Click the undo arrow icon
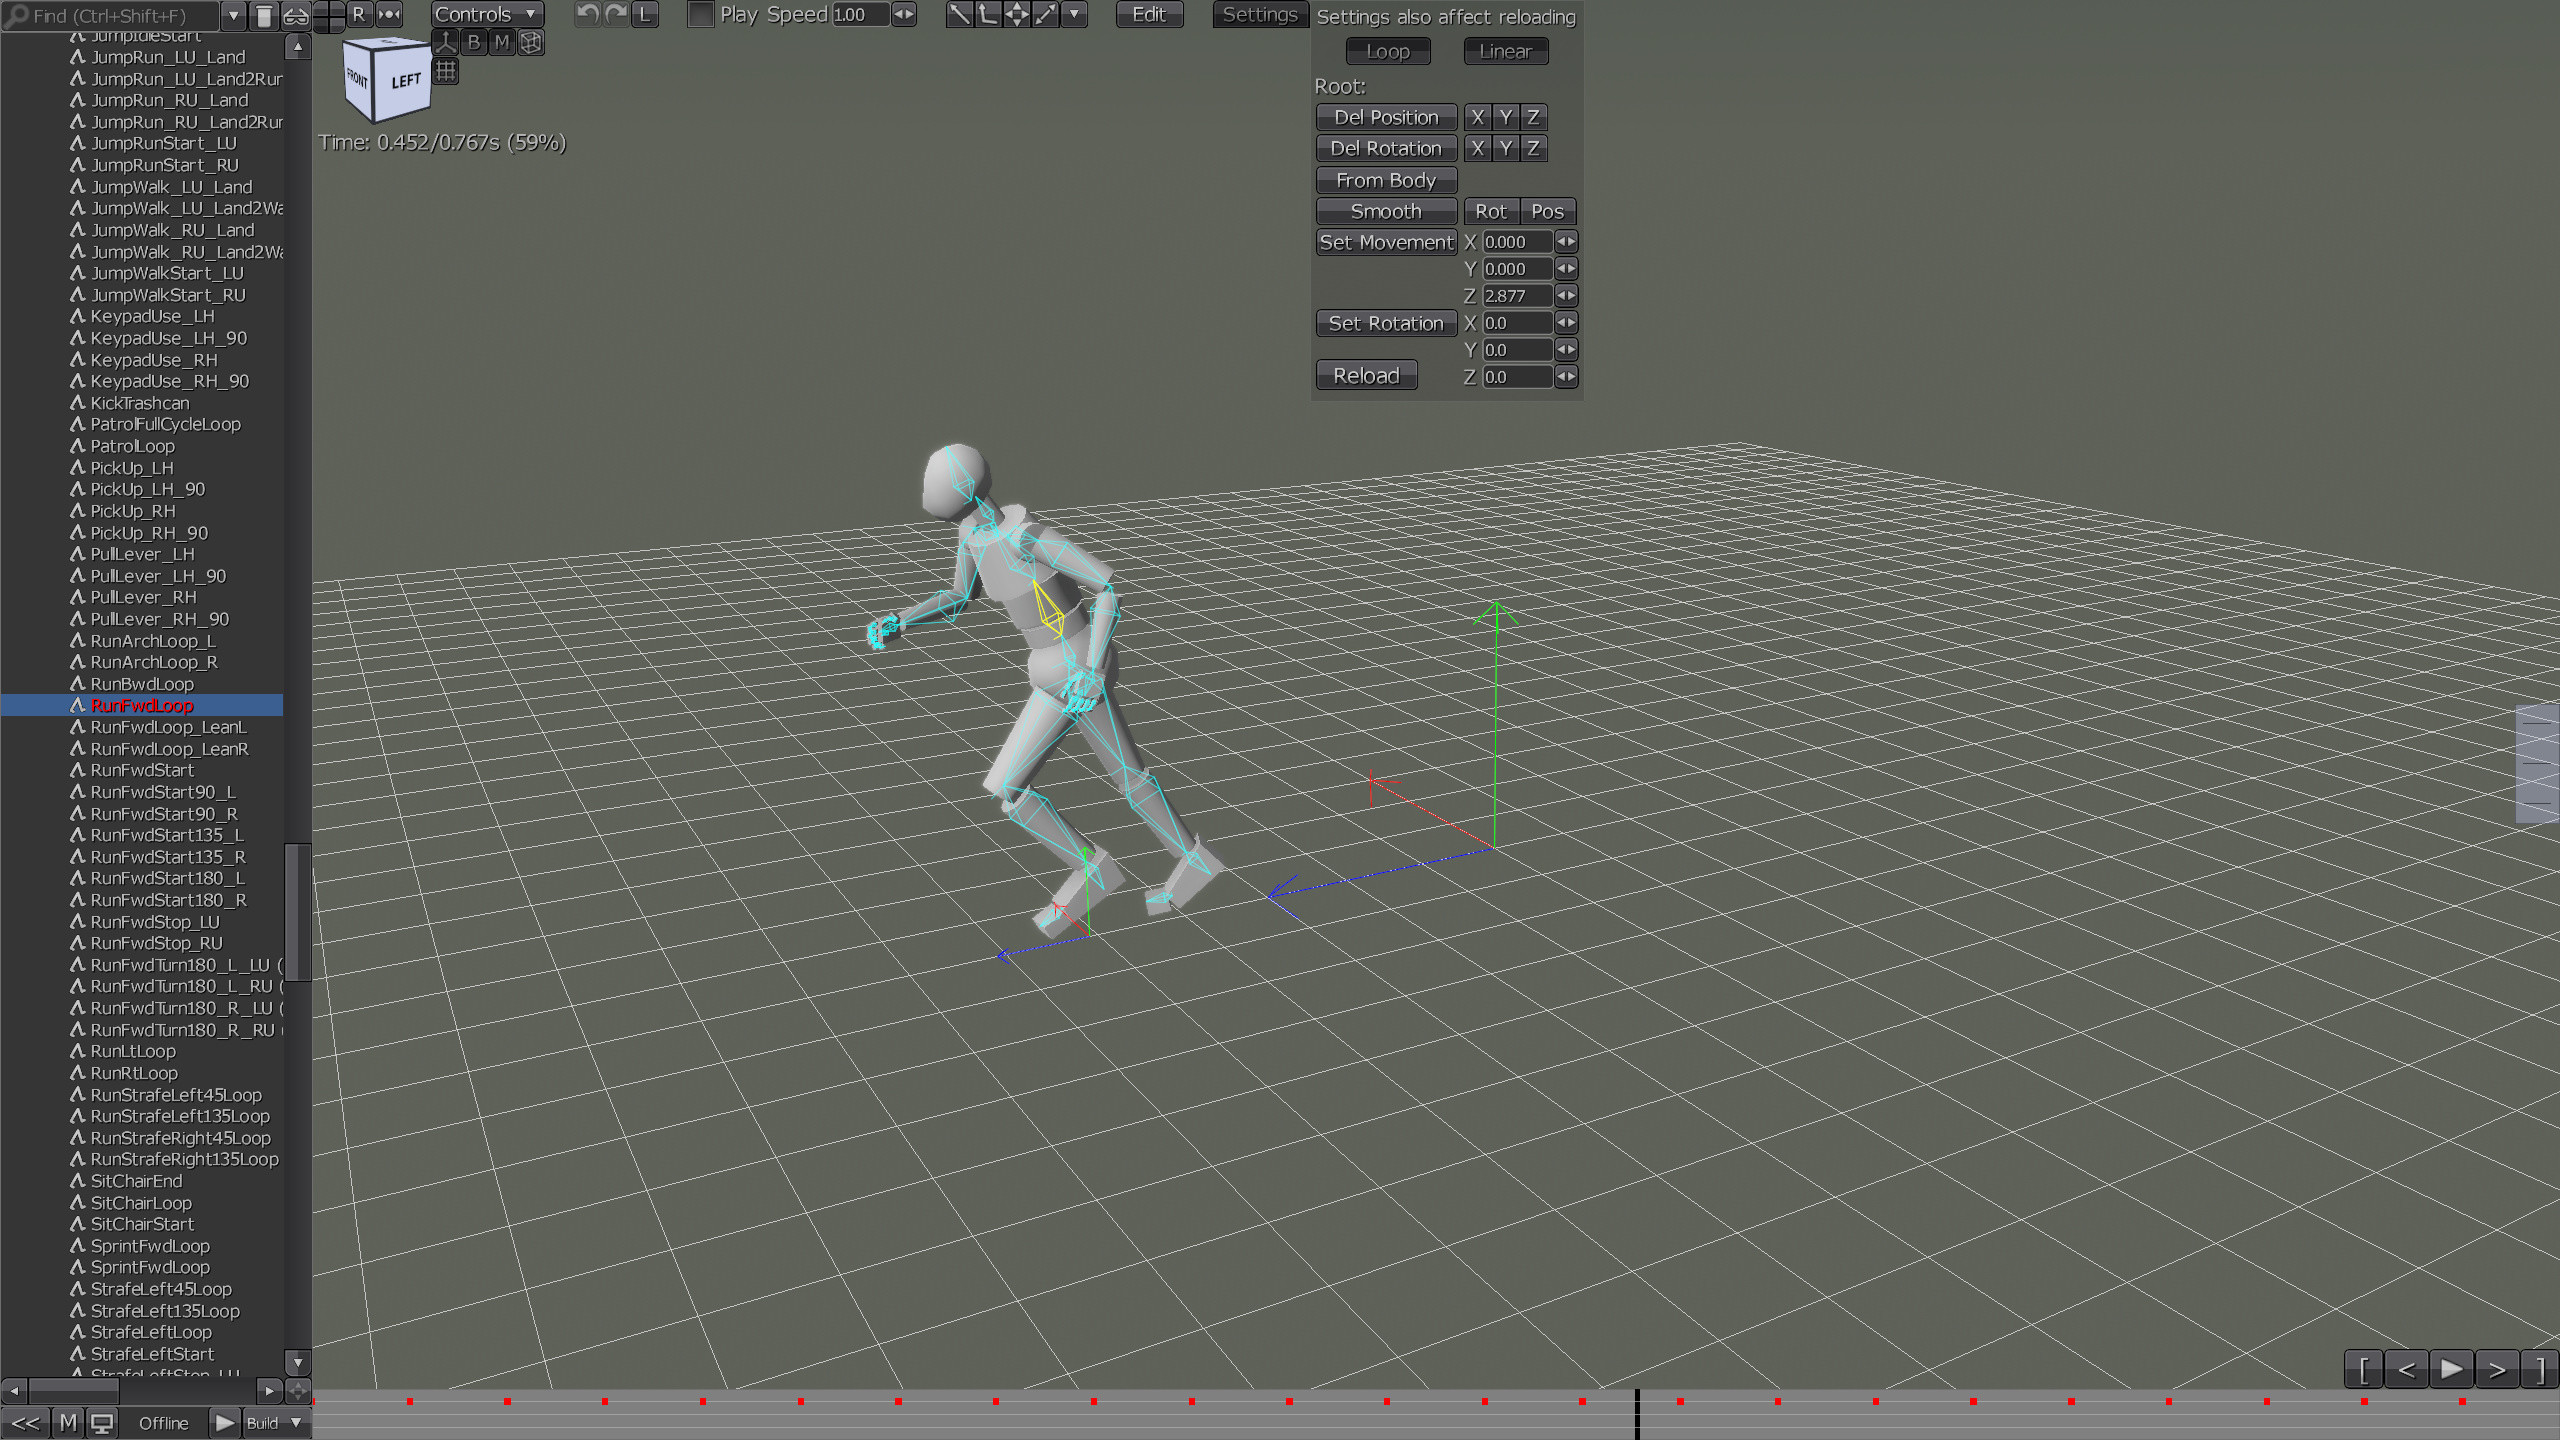 [x=588, y=14]
